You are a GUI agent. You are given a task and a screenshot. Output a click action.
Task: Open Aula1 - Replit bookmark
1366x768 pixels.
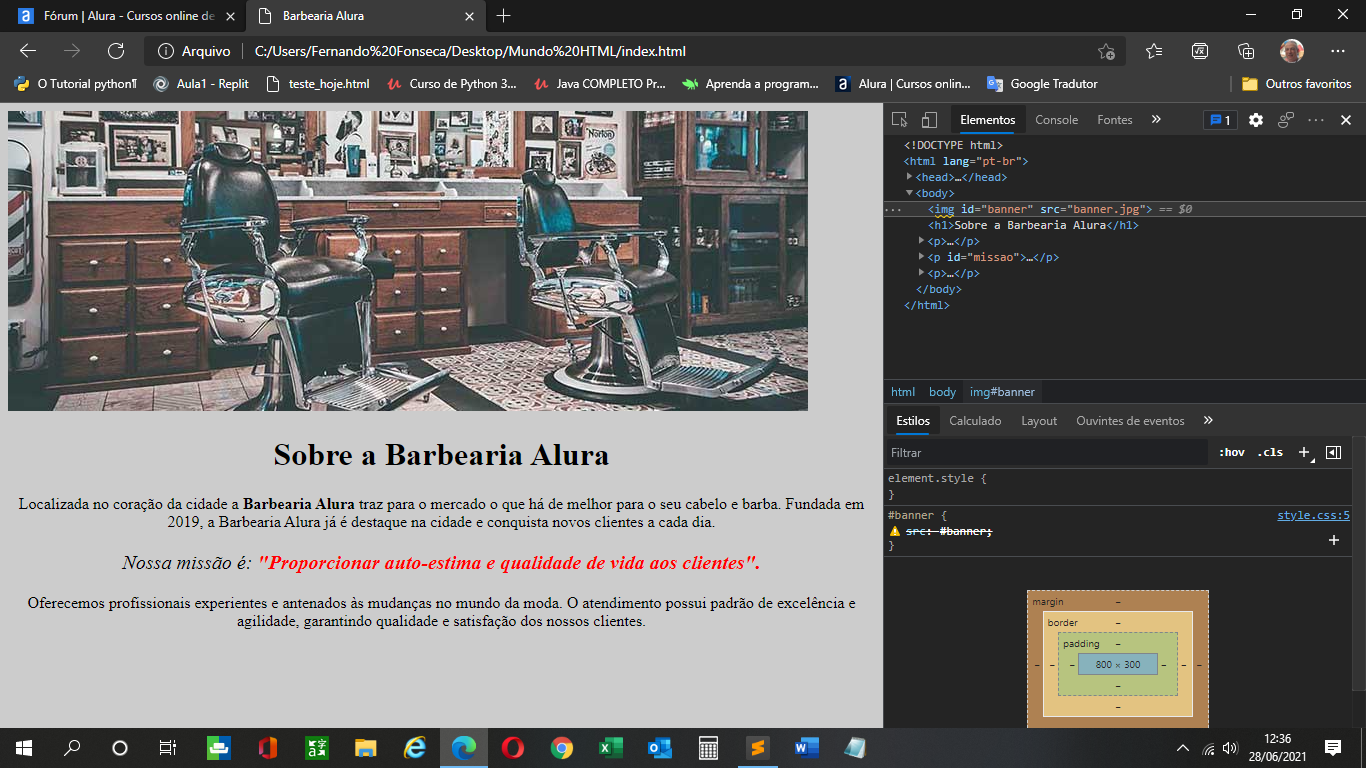coord(201,84)
